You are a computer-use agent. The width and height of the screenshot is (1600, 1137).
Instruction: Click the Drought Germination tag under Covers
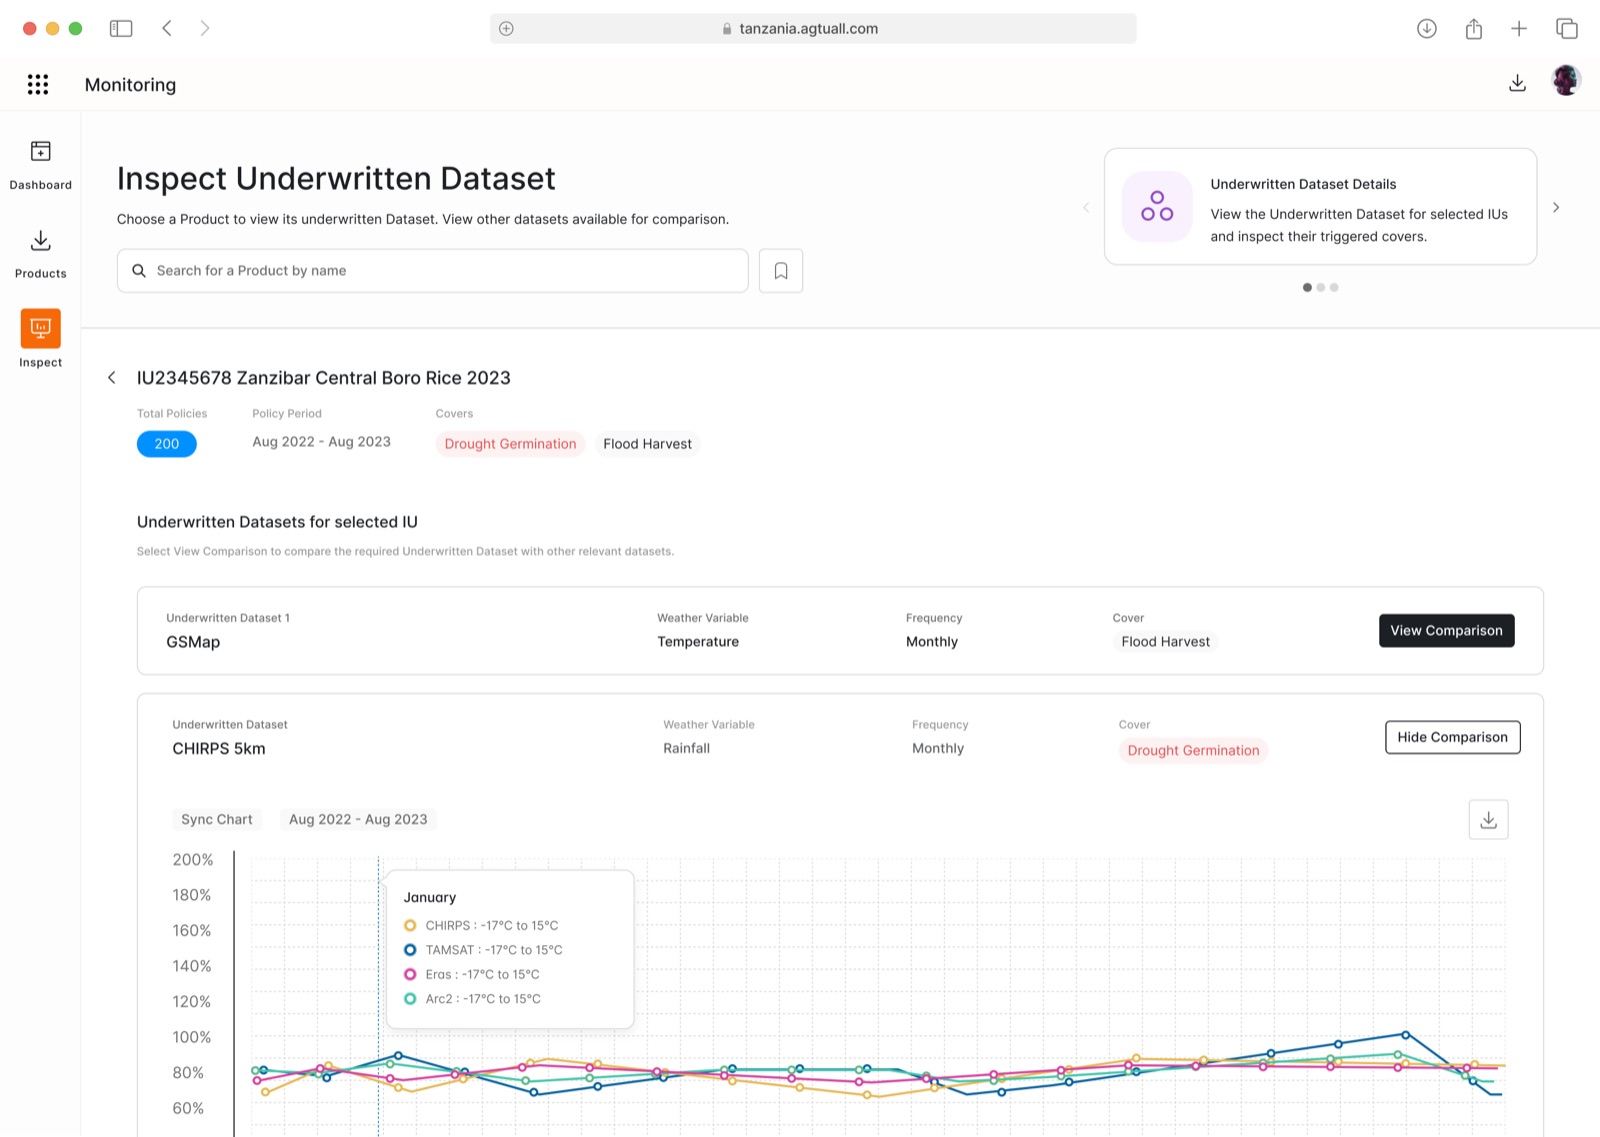(510, 444)
